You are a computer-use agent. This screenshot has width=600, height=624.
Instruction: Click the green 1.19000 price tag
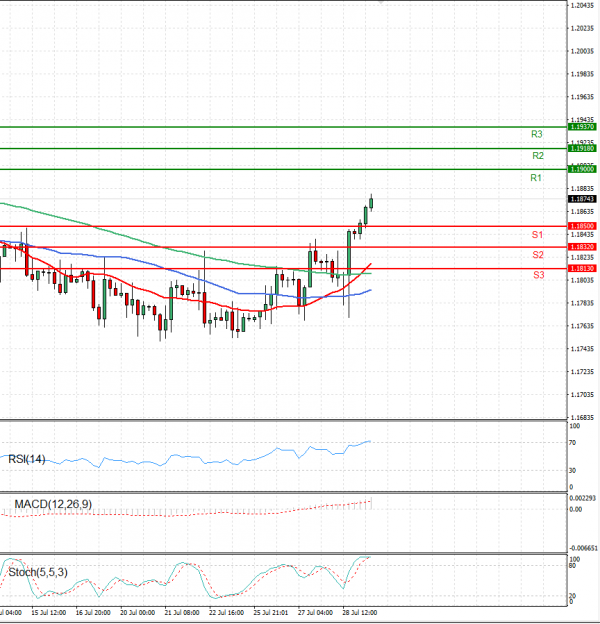(581, 169)
